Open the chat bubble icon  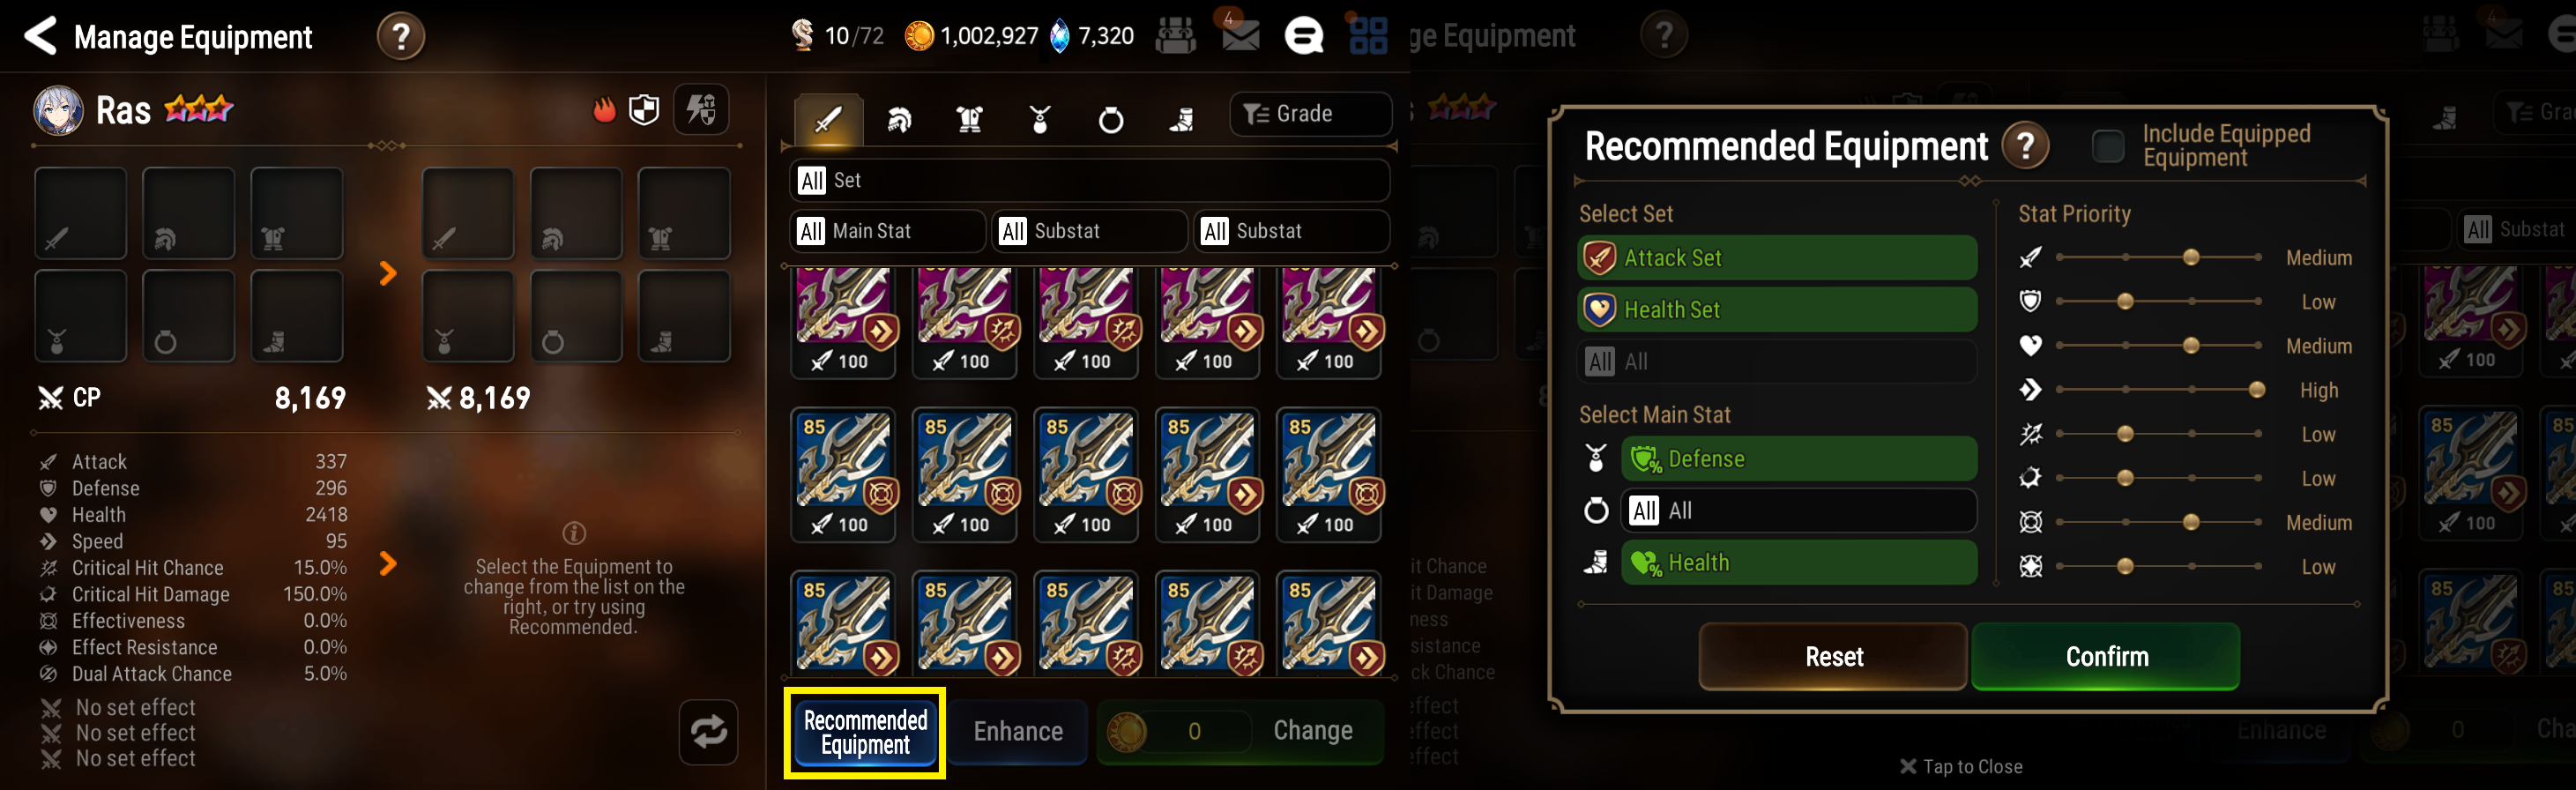(x=1303, y=37)
